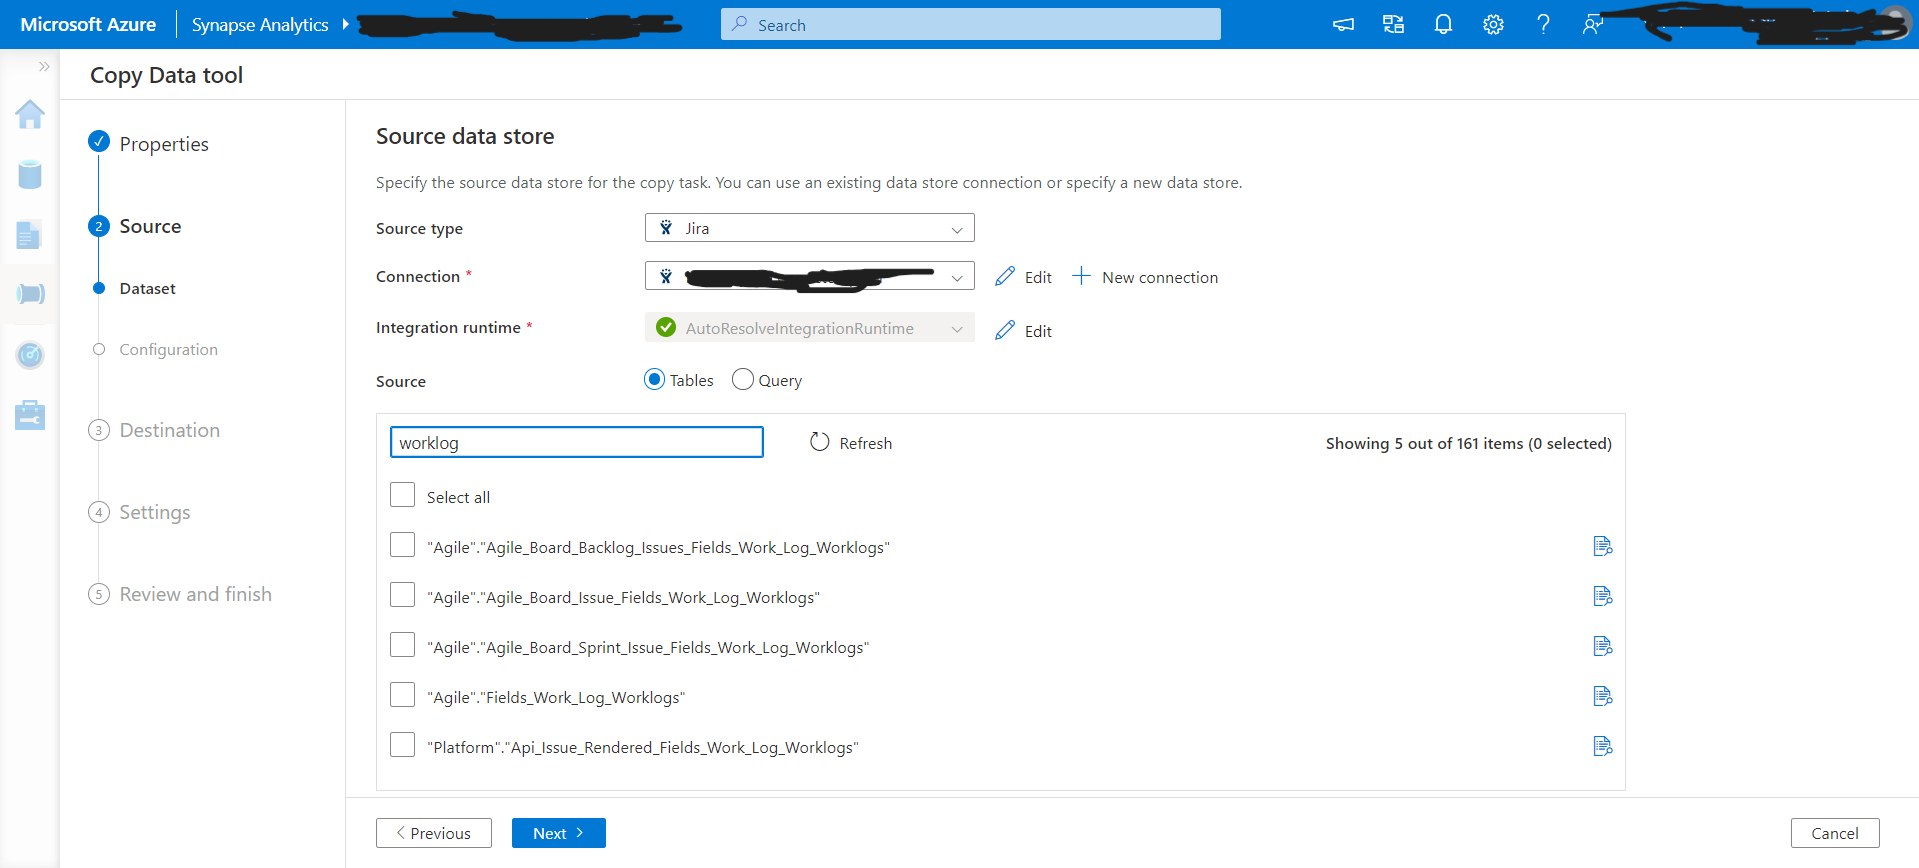Click the Refresh tables icon
This screenshot has height=868, width=1919.
(x=820, y=442)
